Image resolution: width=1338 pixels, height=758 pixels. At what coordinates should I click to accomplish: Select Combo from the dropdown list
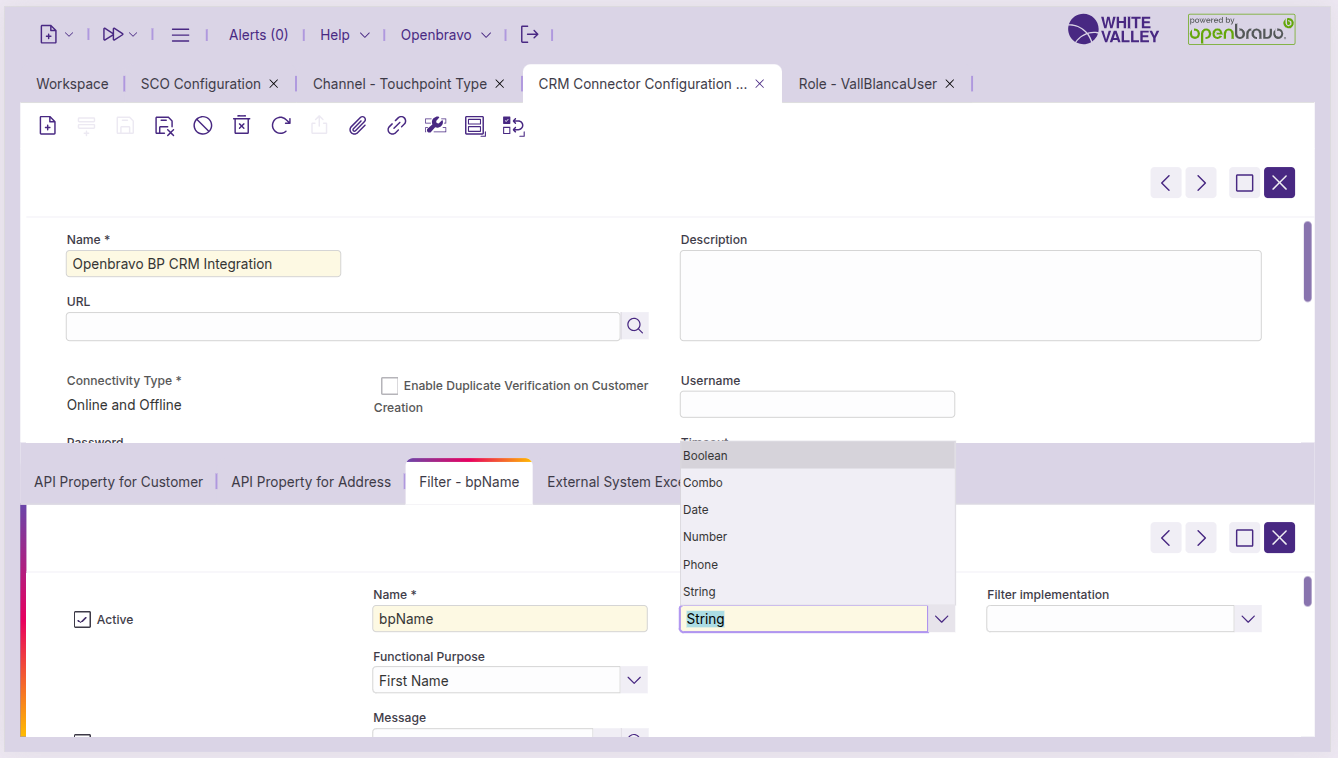point(703,483)
